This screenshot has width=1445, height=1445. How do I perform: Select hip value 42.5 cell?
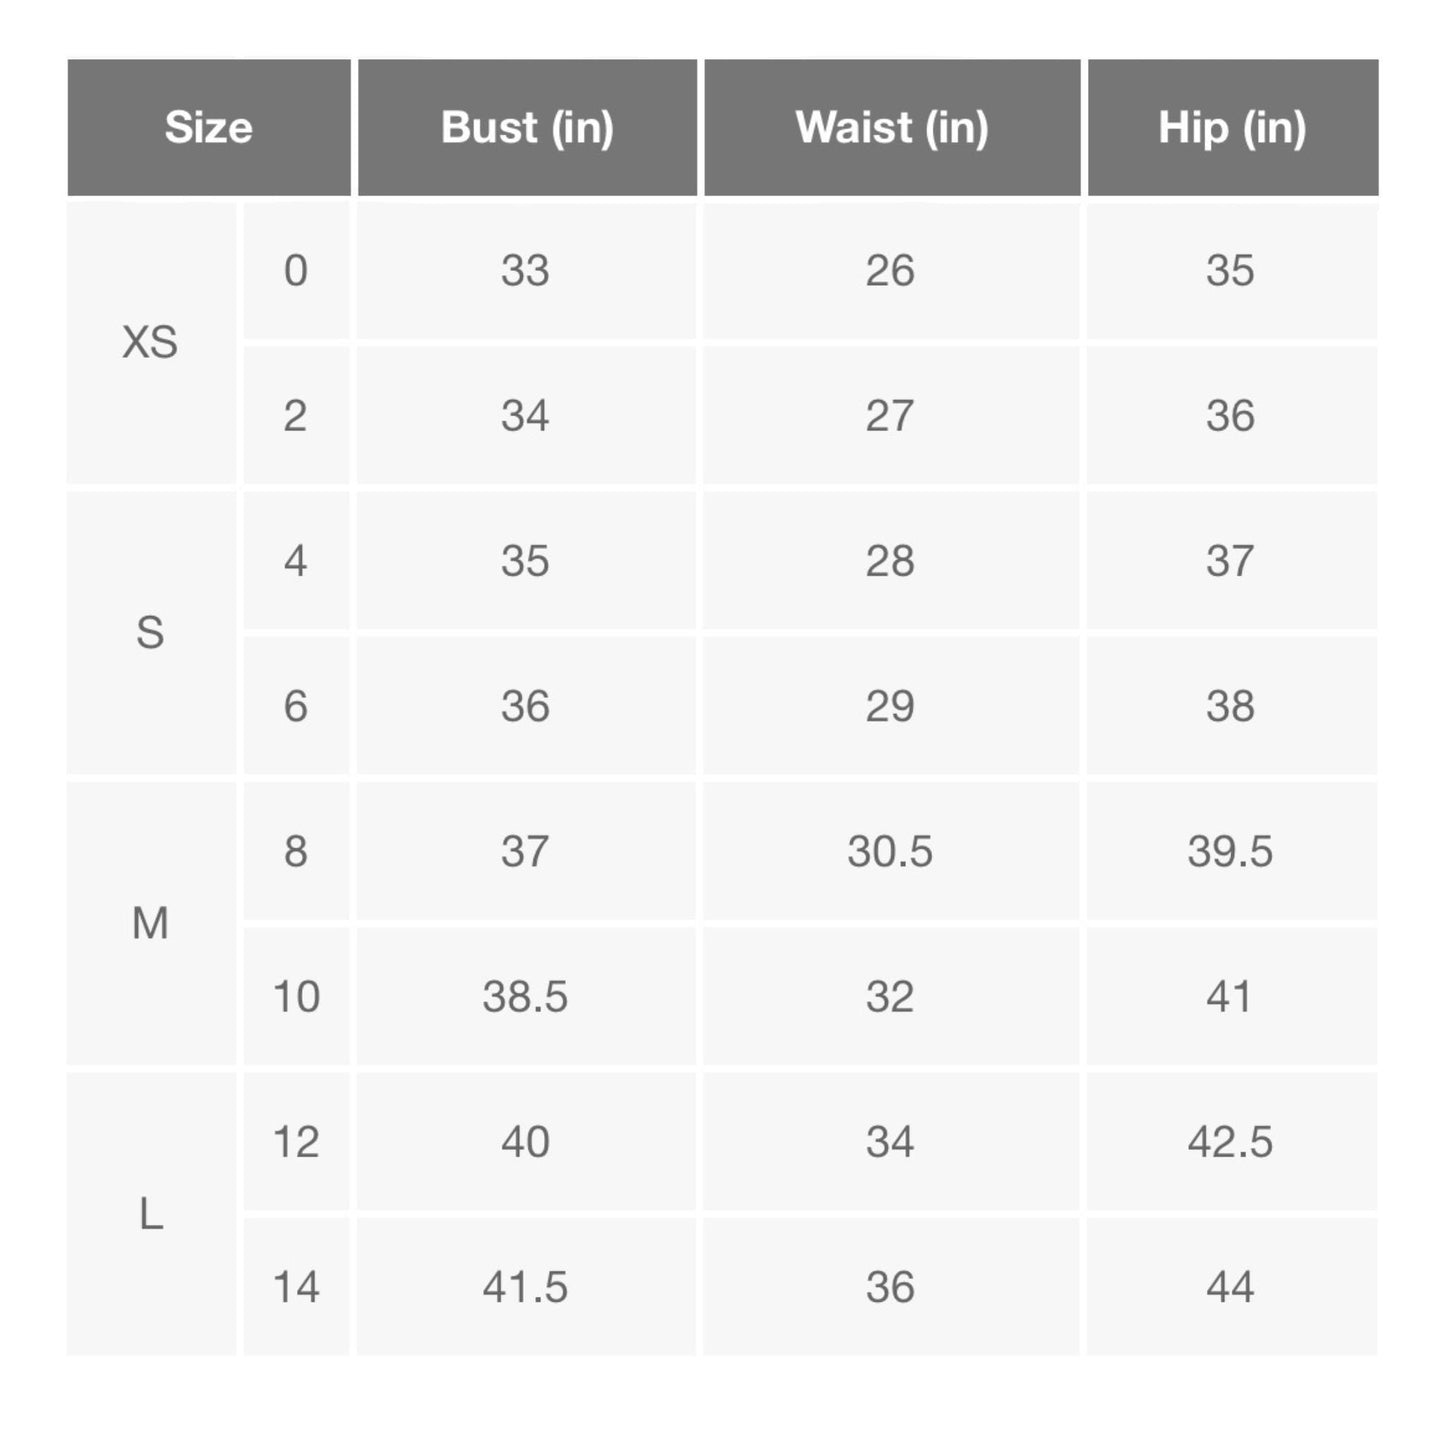(x=1232, y=1141)
